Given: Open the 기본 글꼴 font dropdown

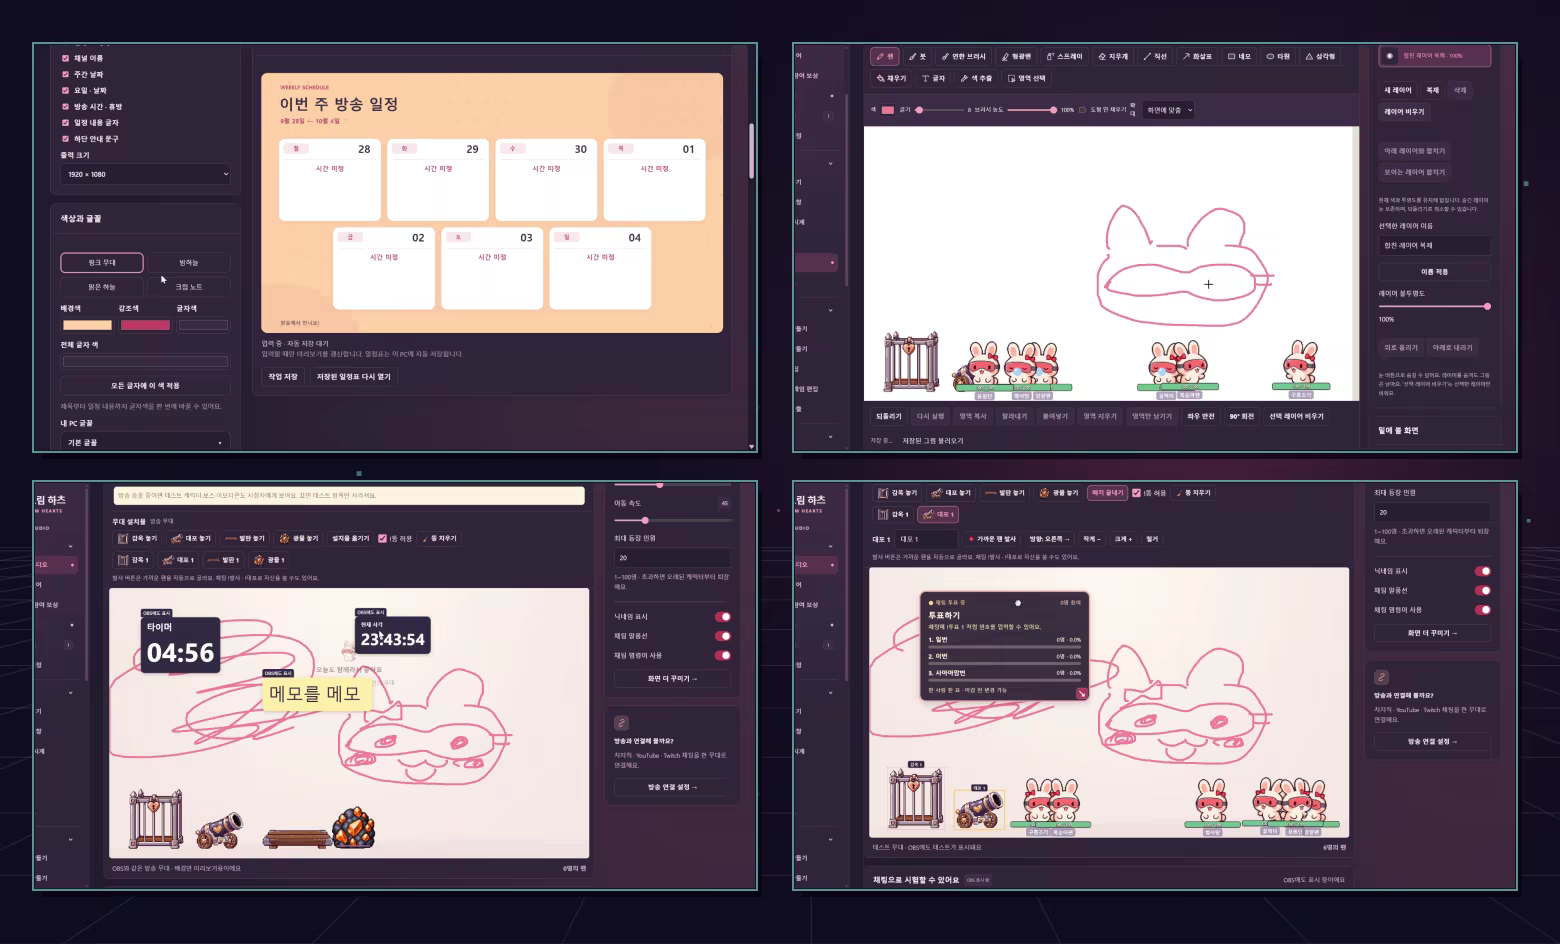Looking at the screenshot, I should (145, 442).
